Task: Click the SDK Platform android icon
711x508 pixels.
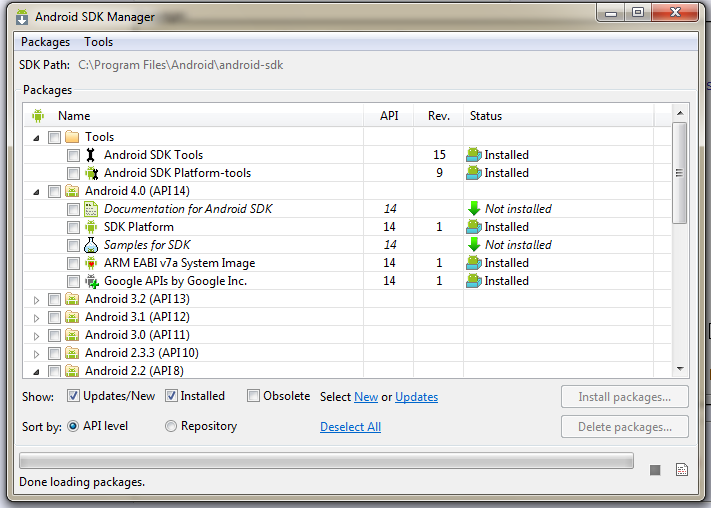Action: [91, 227]
